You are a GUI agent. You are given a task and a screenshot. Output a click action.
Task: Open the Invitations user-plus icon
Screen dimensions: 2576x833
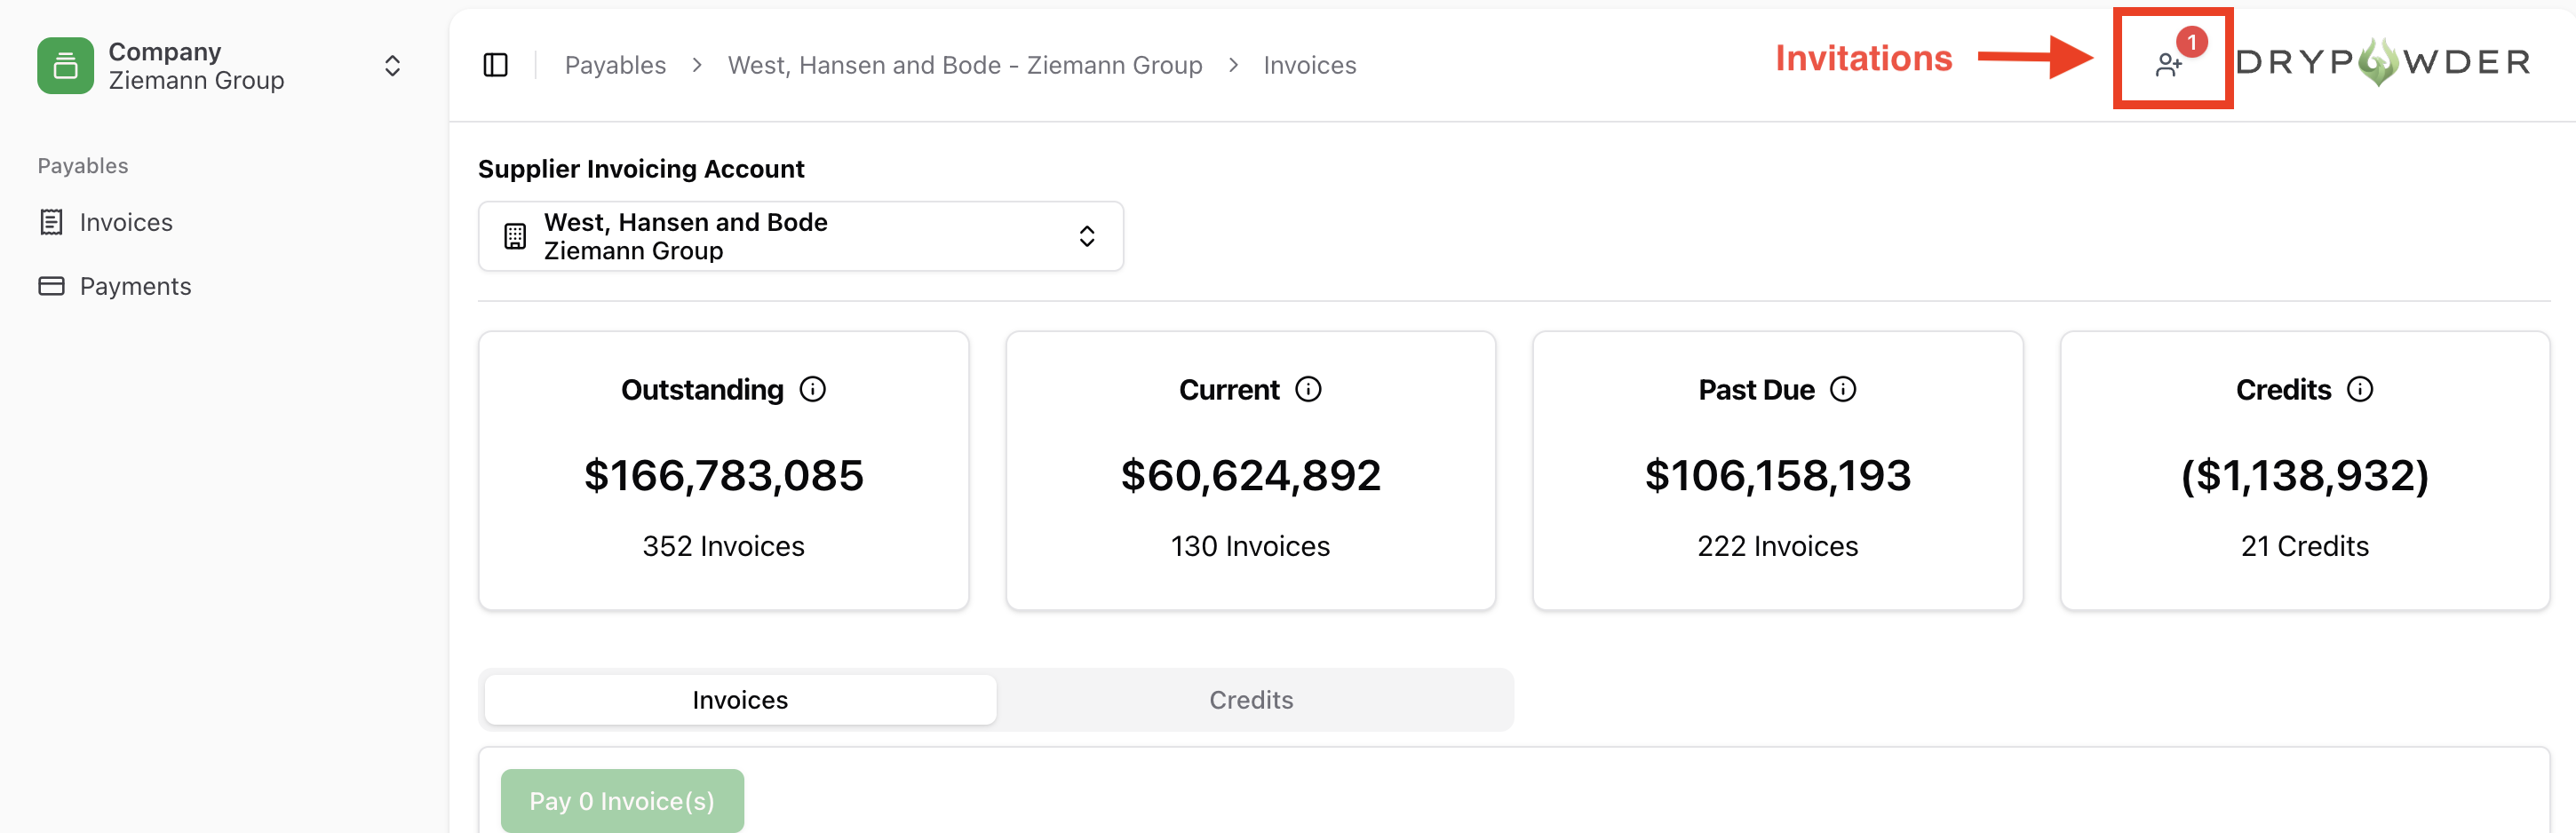pyautogui.click(x=2168, y=65)
